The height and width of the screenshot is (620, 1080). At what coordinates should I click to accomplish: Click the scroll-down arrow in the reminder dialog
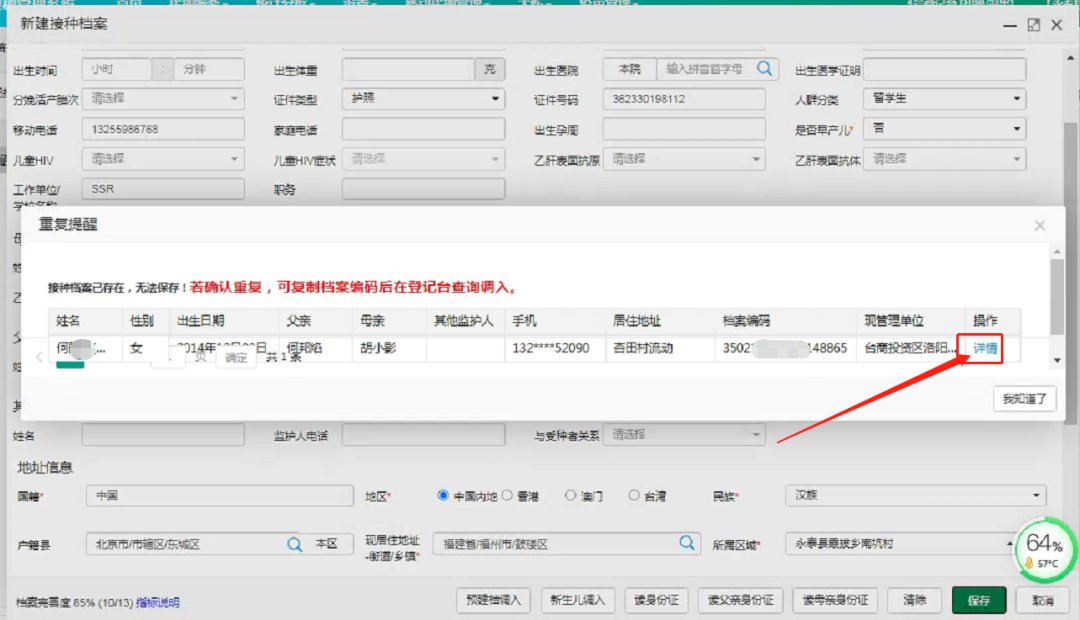pyautogui.click(x=1057, y=358)
